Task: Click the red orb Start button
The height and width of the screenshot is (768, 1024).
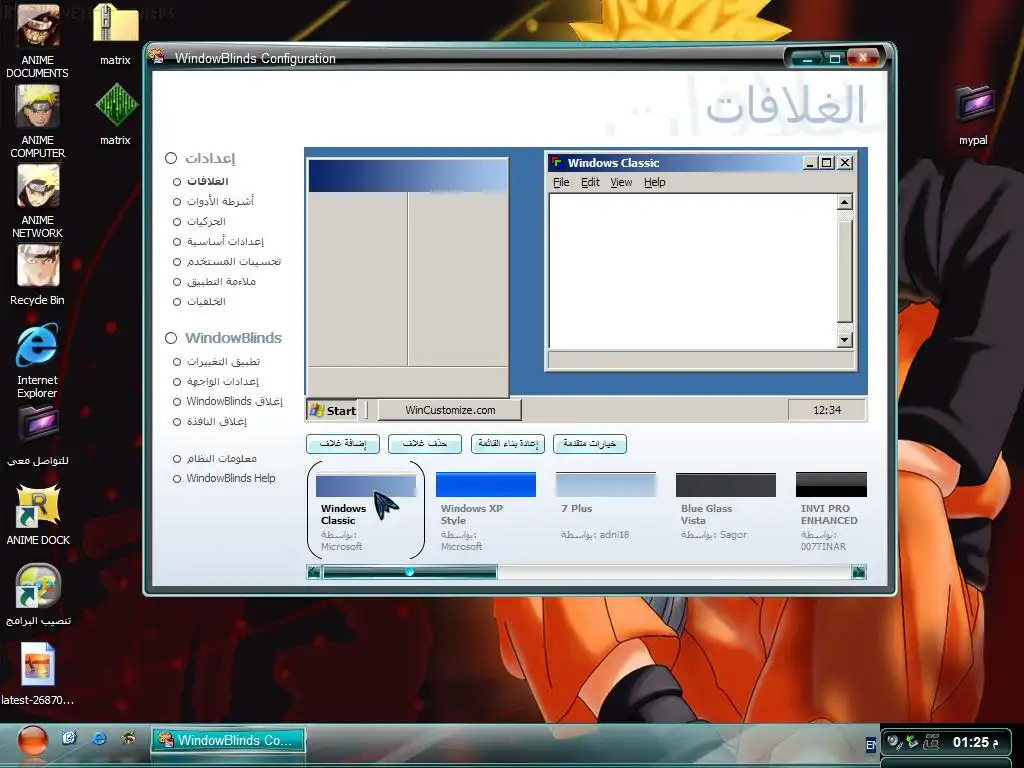Action: pos(32,741)
